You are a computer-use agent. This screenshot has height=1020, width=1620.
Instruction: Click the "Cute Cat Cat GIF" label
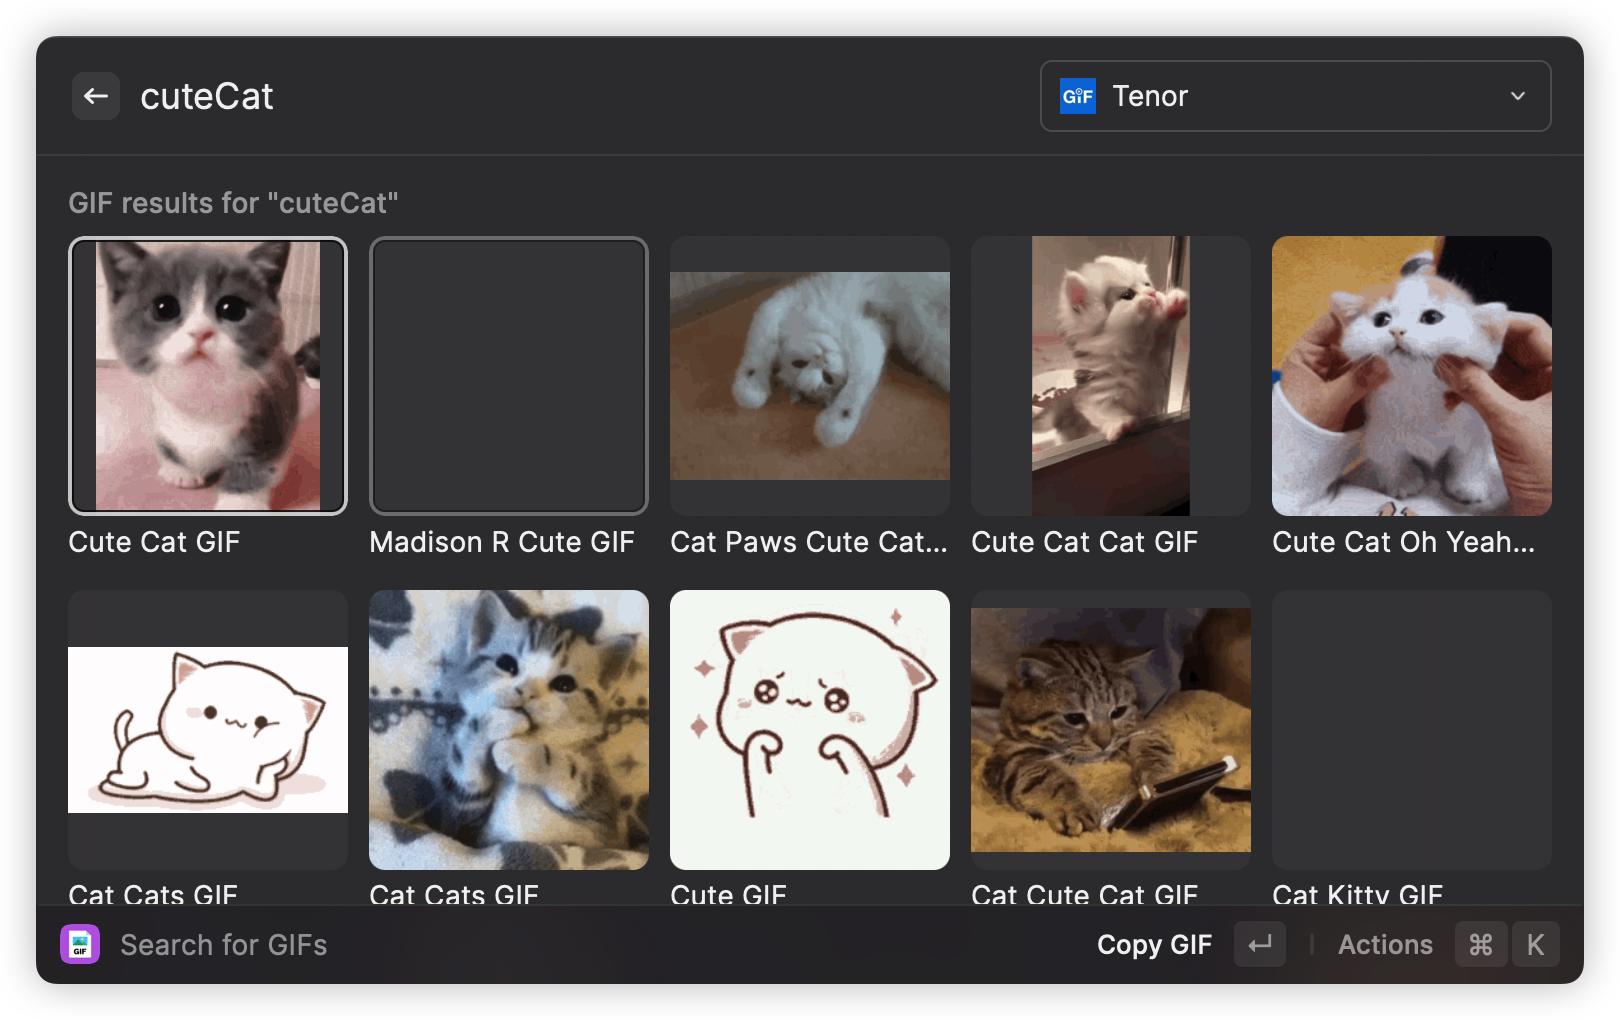(1084, 542)
